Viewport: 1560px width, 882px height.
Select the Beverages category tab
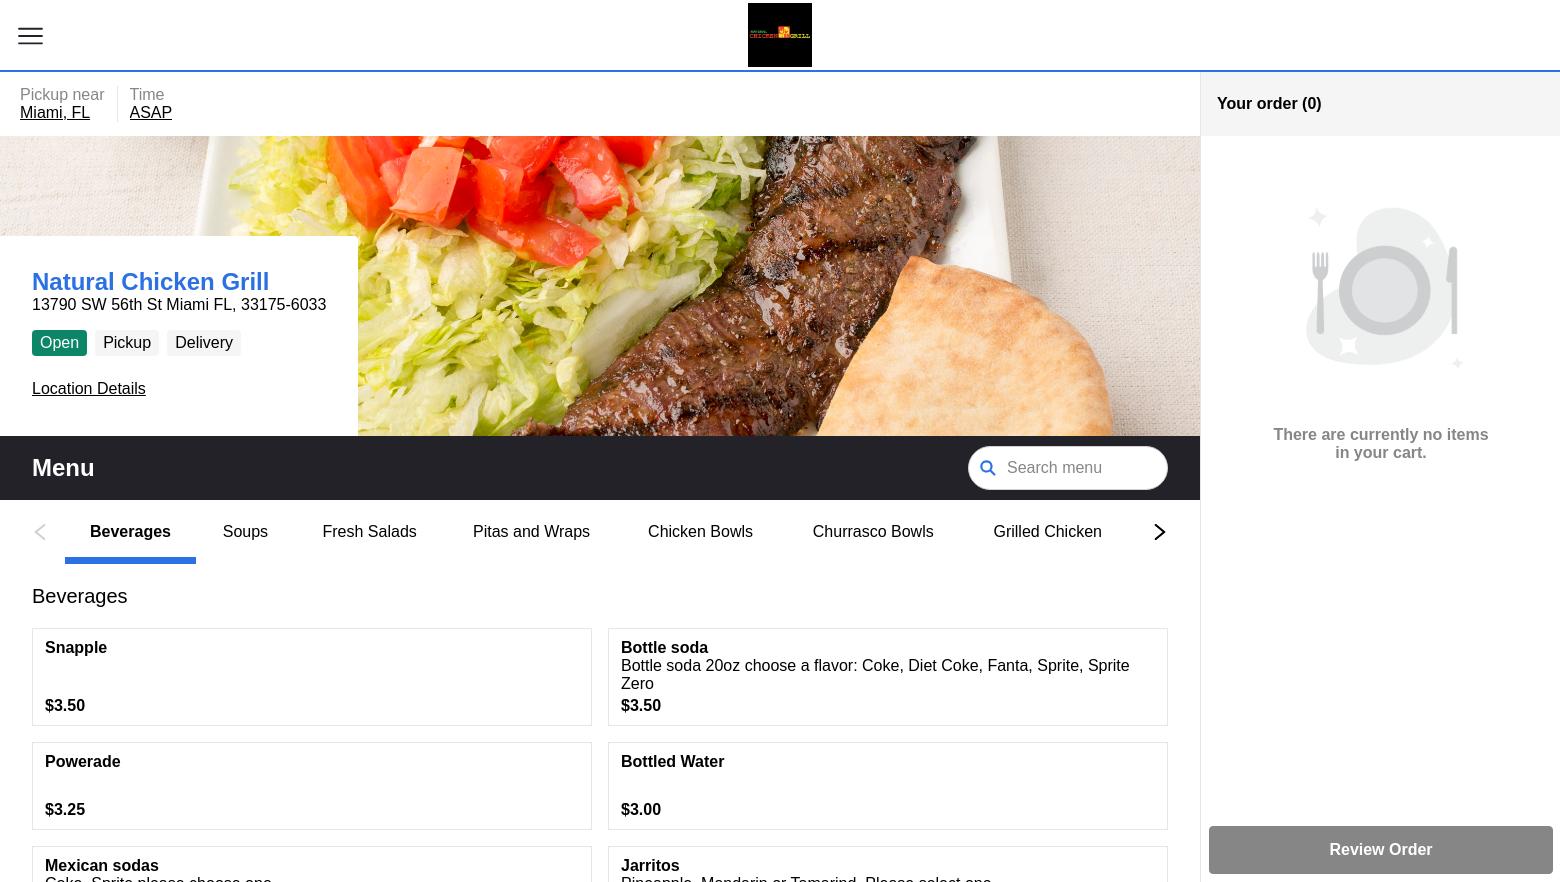click(130, 532)
